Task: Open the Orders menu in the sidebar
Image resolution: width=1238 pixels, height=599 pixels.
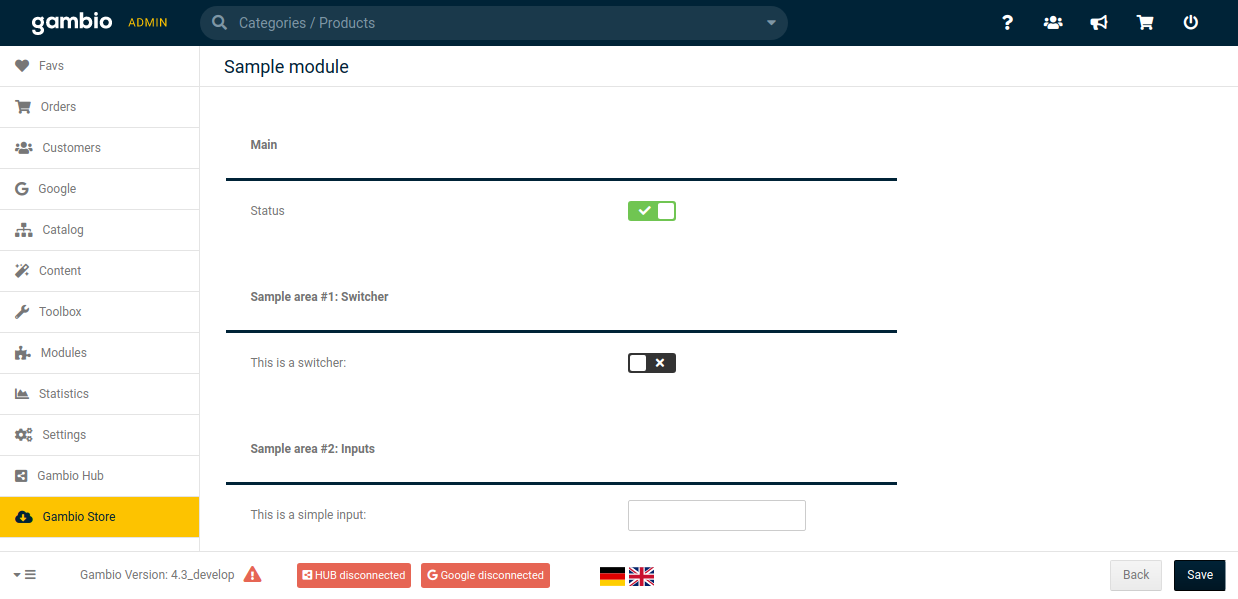Action: click(x=58, y=107)
